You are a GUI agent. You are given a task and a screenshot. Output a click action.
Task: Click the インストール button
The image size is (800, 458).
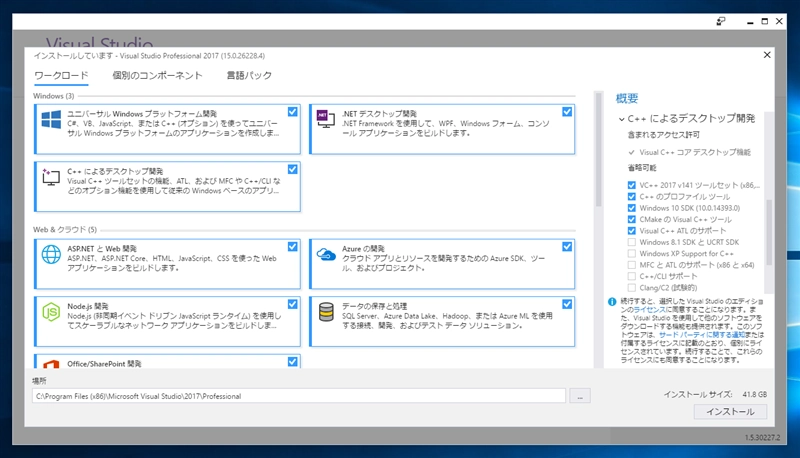click(x=730, y=412)
